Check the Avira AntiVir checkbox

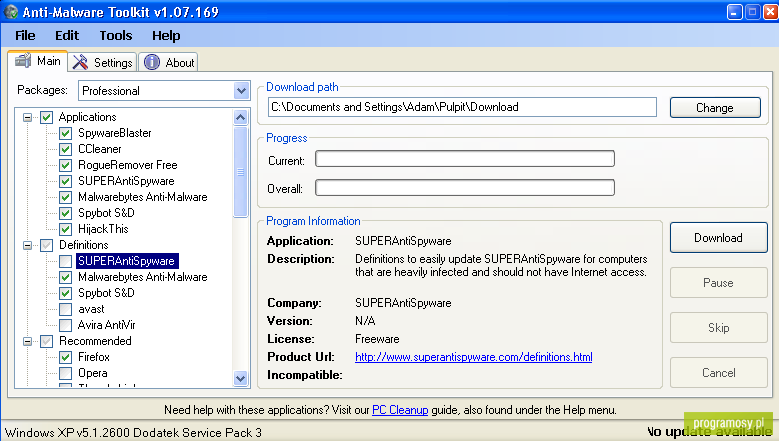point(66,325)
